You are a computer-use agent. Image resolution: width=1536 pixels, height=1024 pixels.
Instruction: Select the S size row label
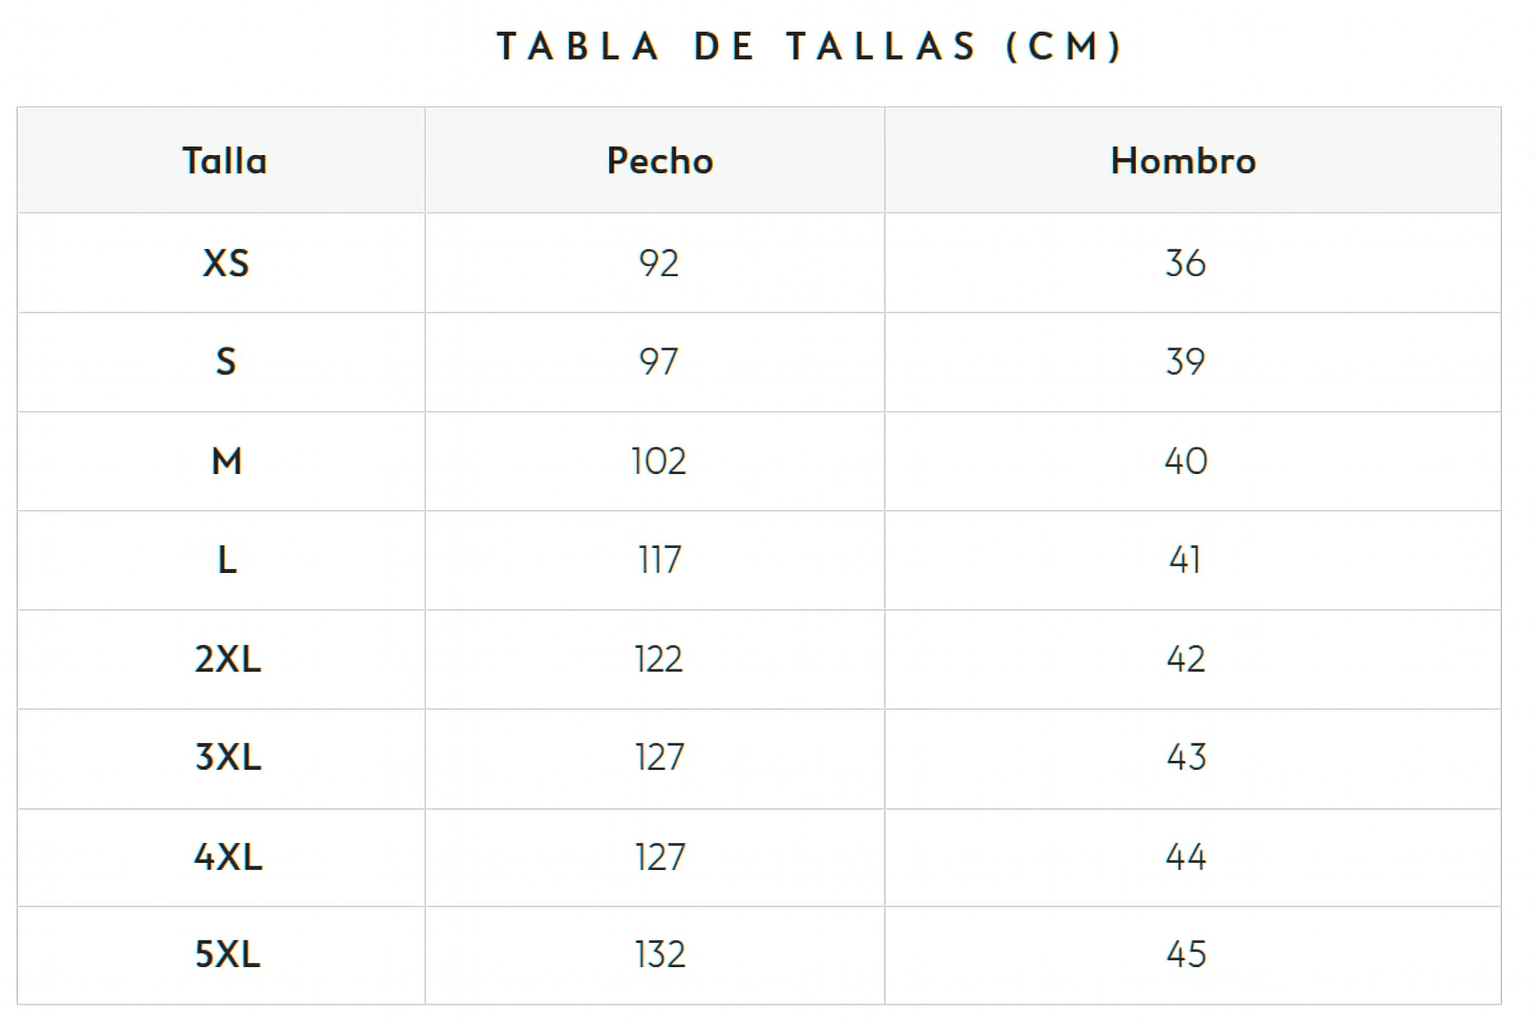(x=226, y=362)
